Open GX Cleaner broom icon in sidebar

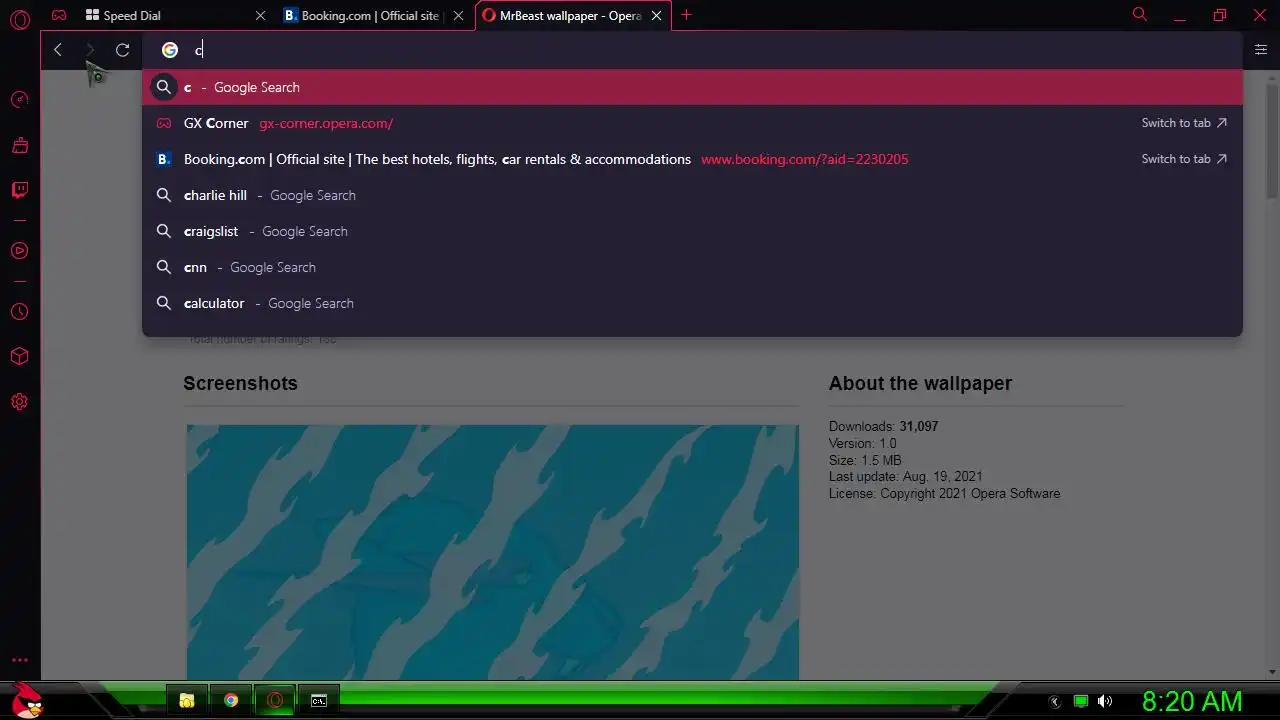tap(19, 146)
